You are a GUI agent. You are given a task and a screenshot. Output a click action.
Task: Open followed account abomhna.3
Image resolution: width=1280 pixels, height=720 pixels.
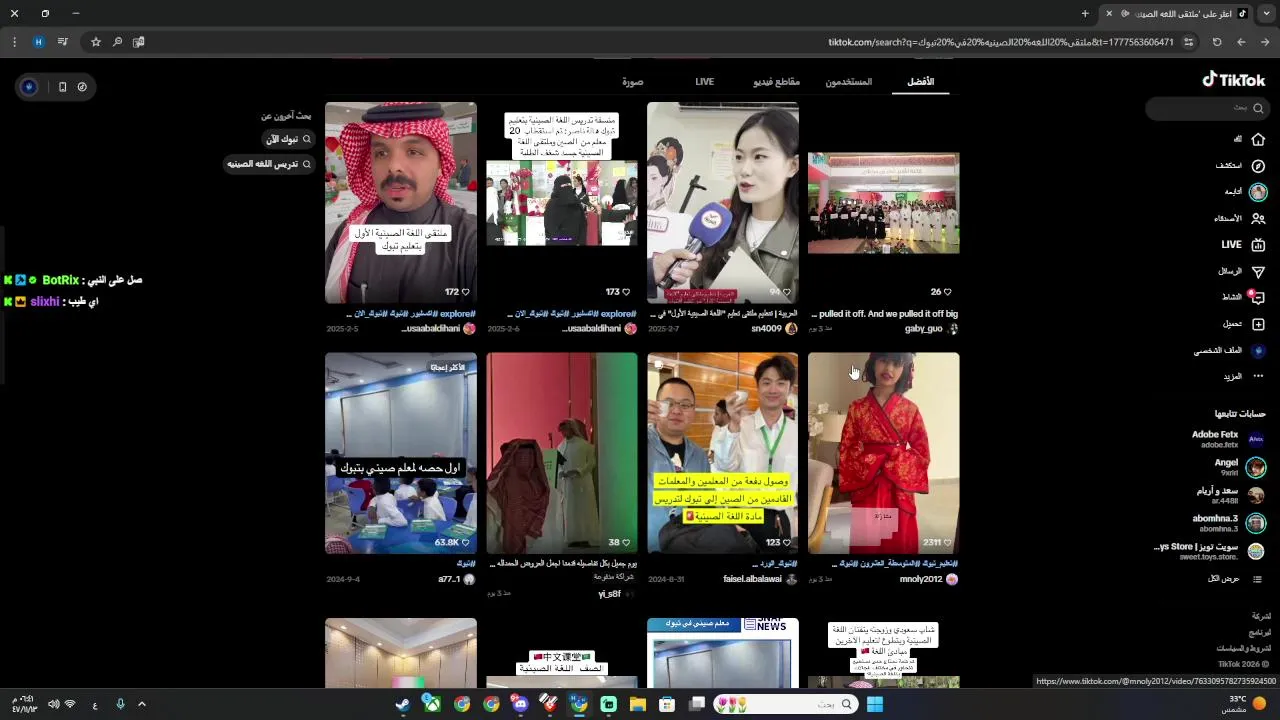(x=1227, y=523)
